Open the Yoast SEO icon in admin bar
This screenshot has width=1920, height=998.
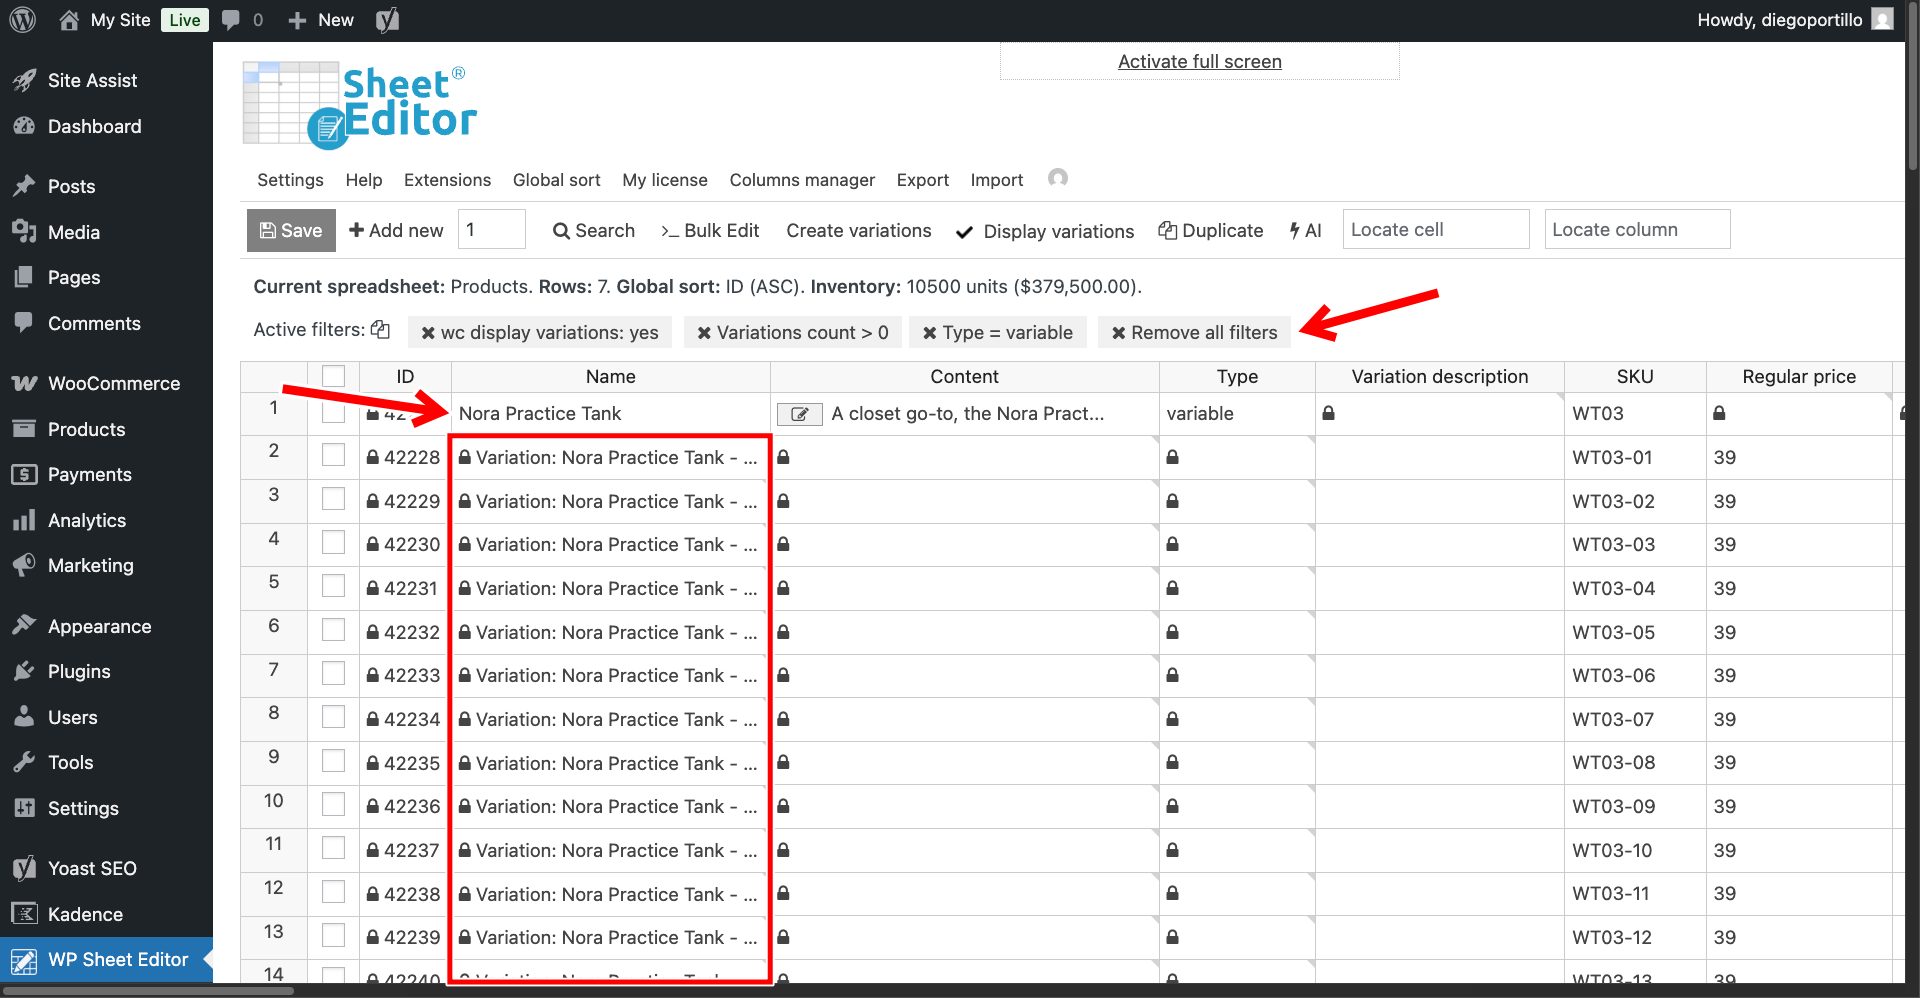[x=387, y=20]
